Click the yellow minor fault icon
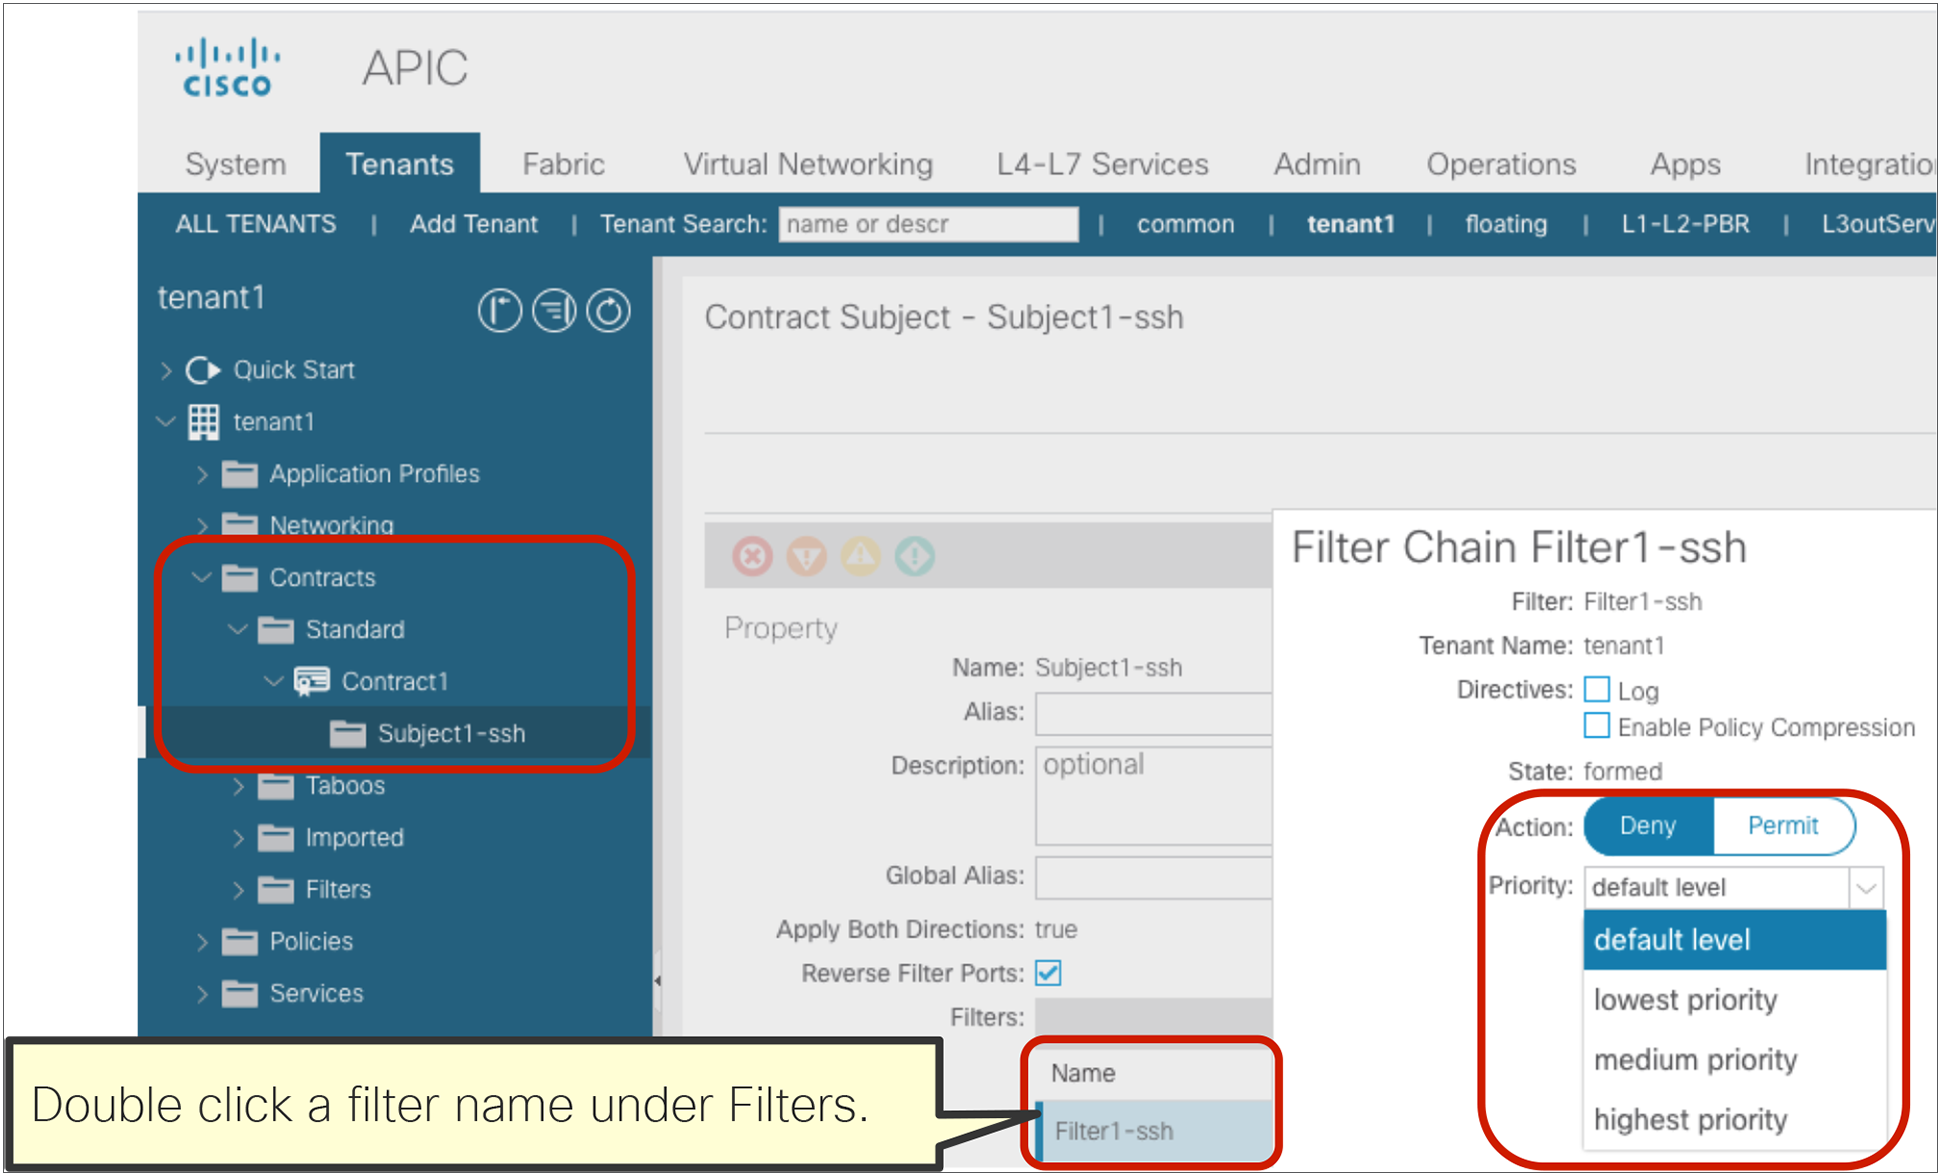This screenshot has width=1941, height=1176. point(860,556)
